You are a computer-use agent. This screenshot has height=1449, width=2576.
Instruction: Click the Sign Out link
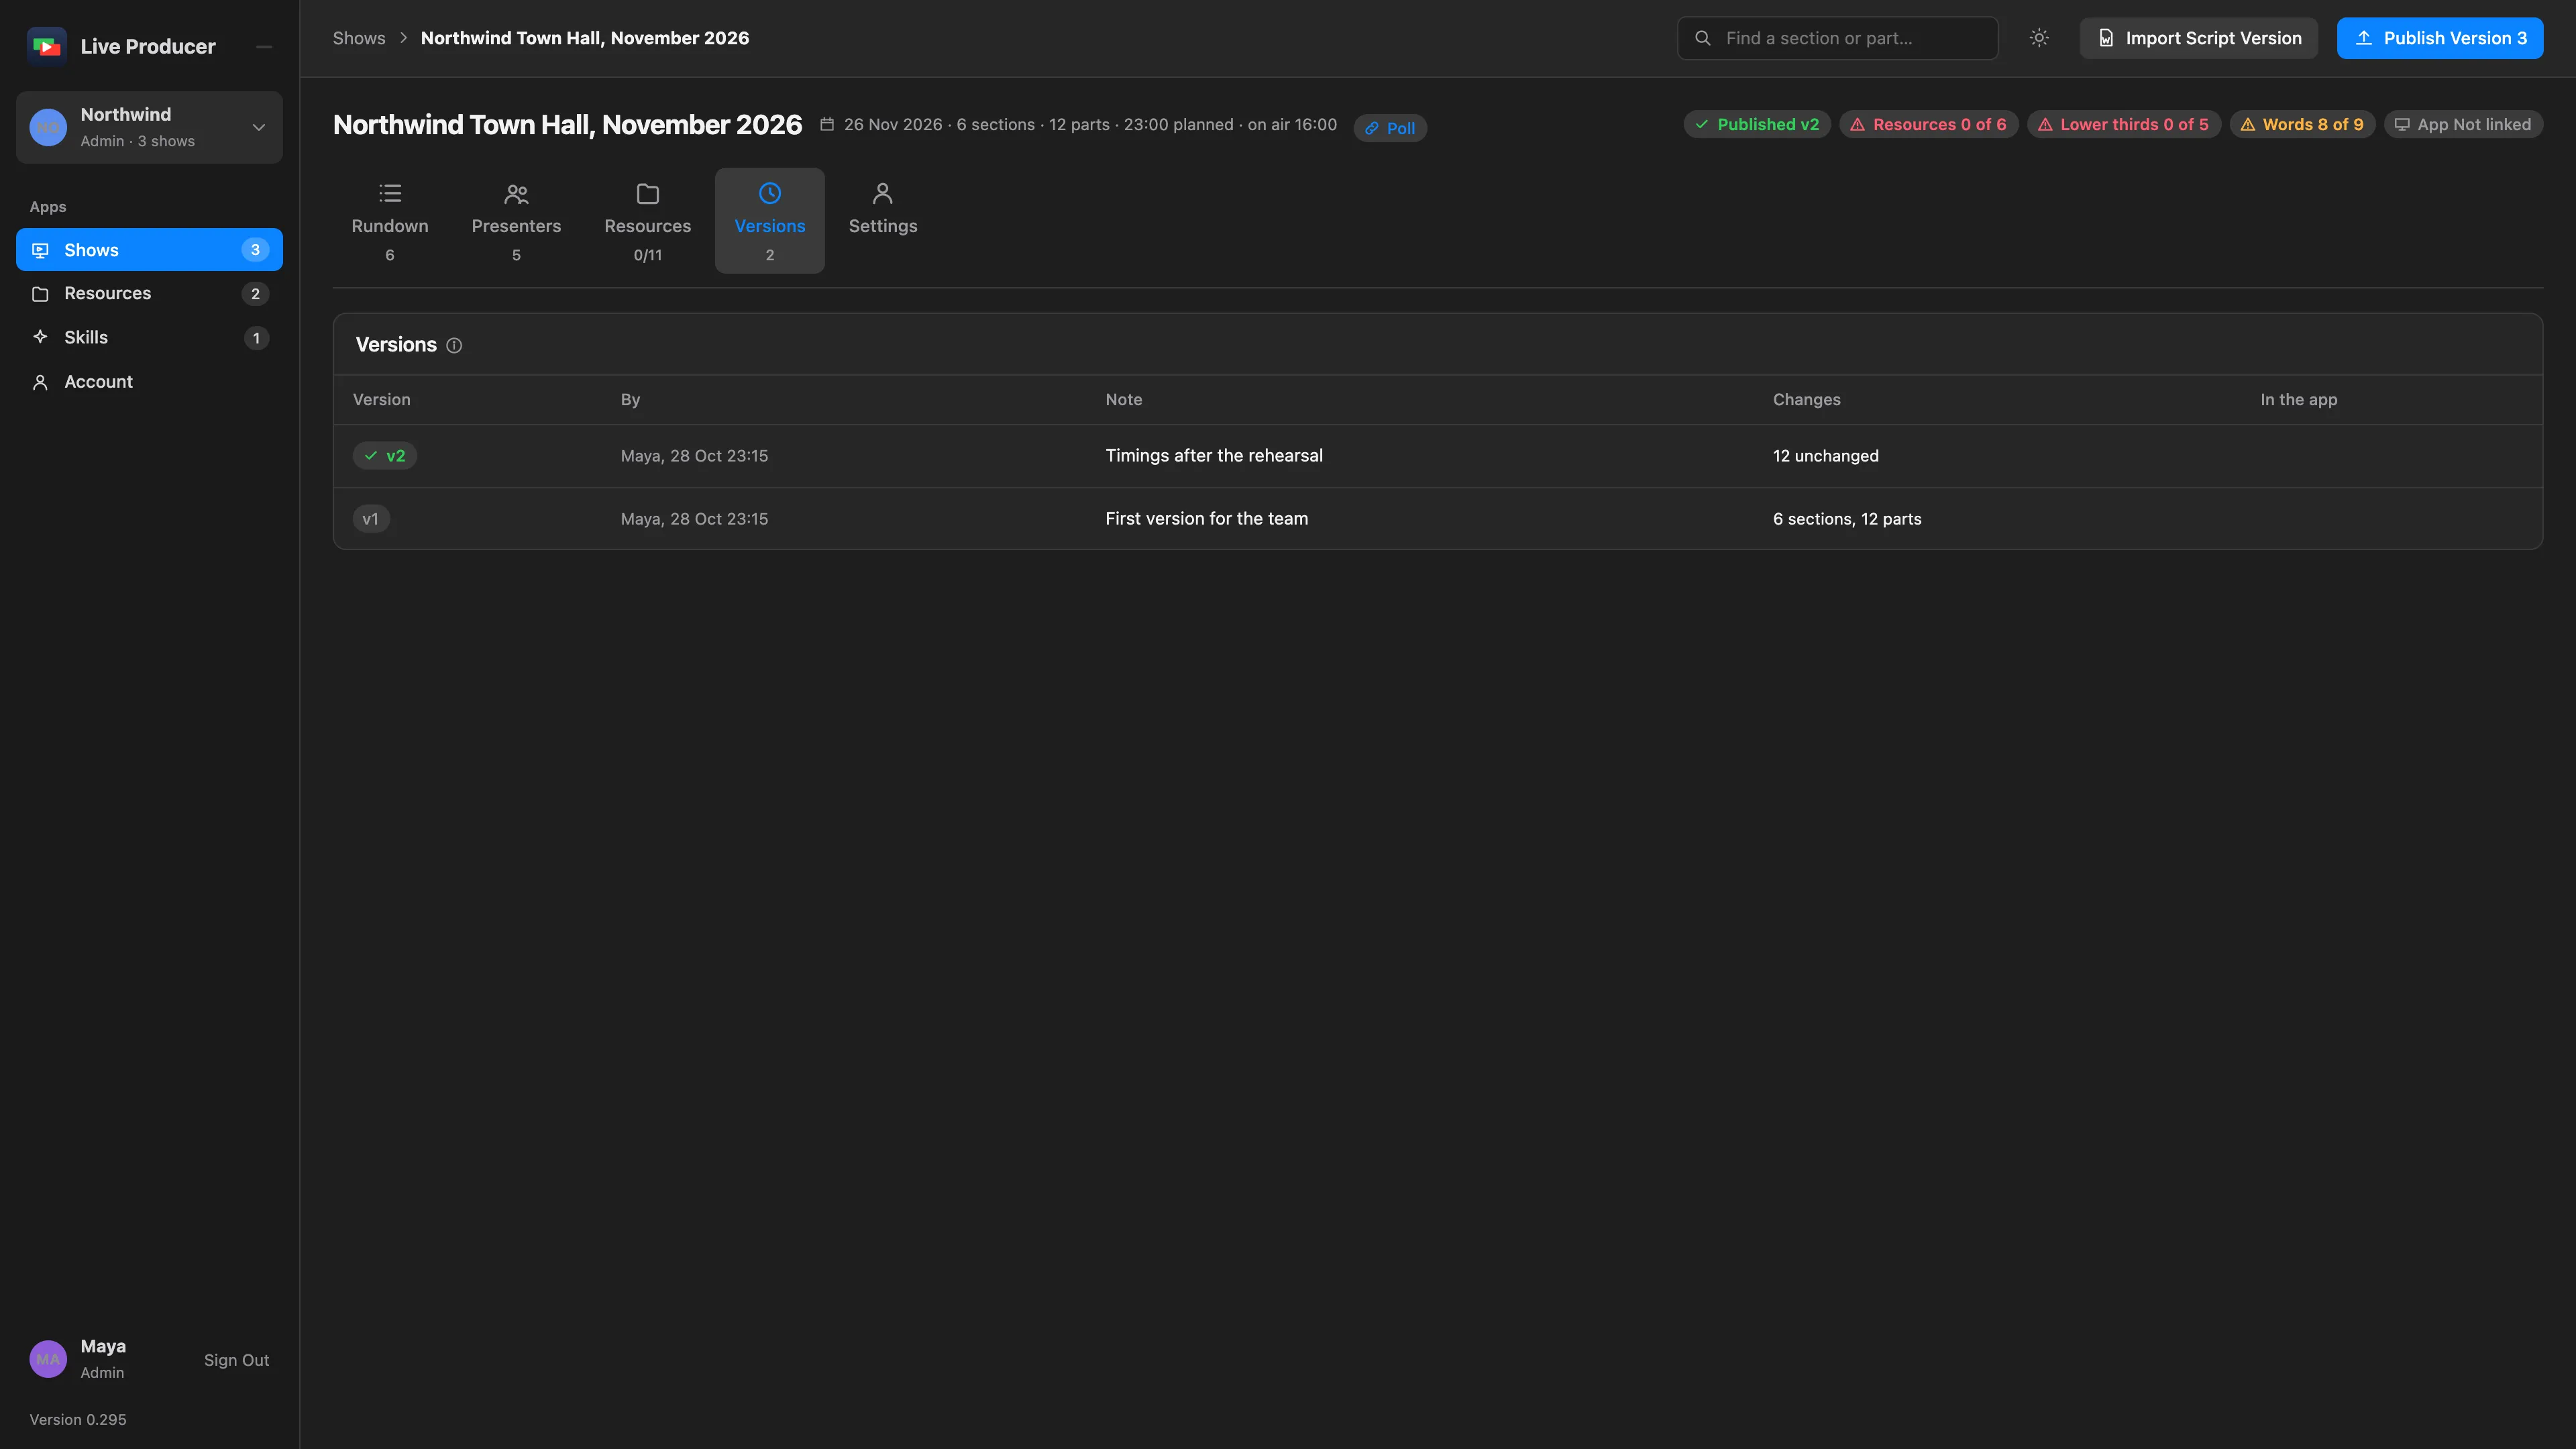(236, 1360)
